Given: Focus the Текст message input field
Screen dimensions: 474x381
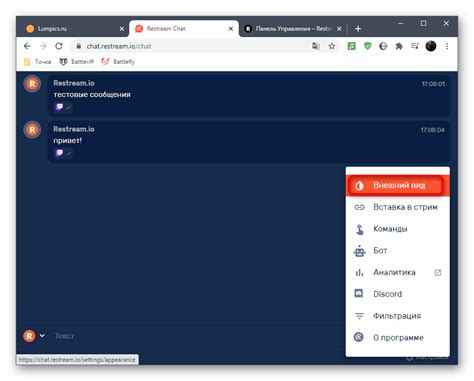Looking at the screenshot, I should pos(197,336).
